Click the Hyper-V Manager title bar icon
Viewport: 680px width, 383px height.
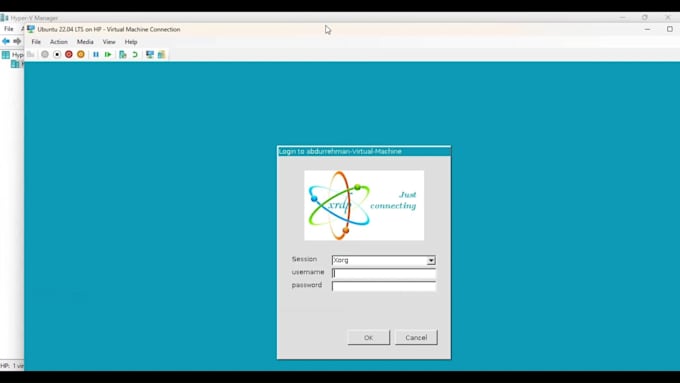click(4, 18)
